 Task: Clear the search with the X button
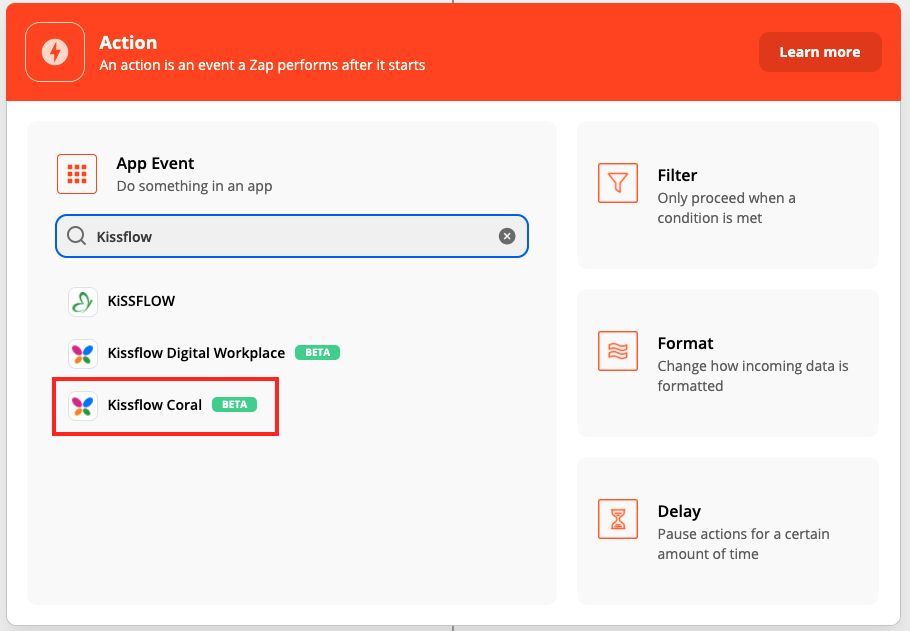(507, 236)
